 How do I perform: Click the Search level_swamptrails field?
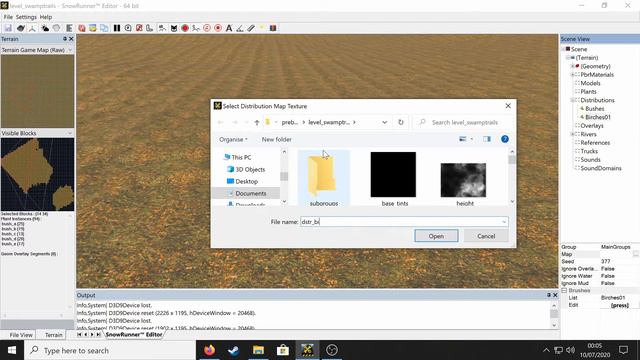pyautogui.click(x=464, y=122)
